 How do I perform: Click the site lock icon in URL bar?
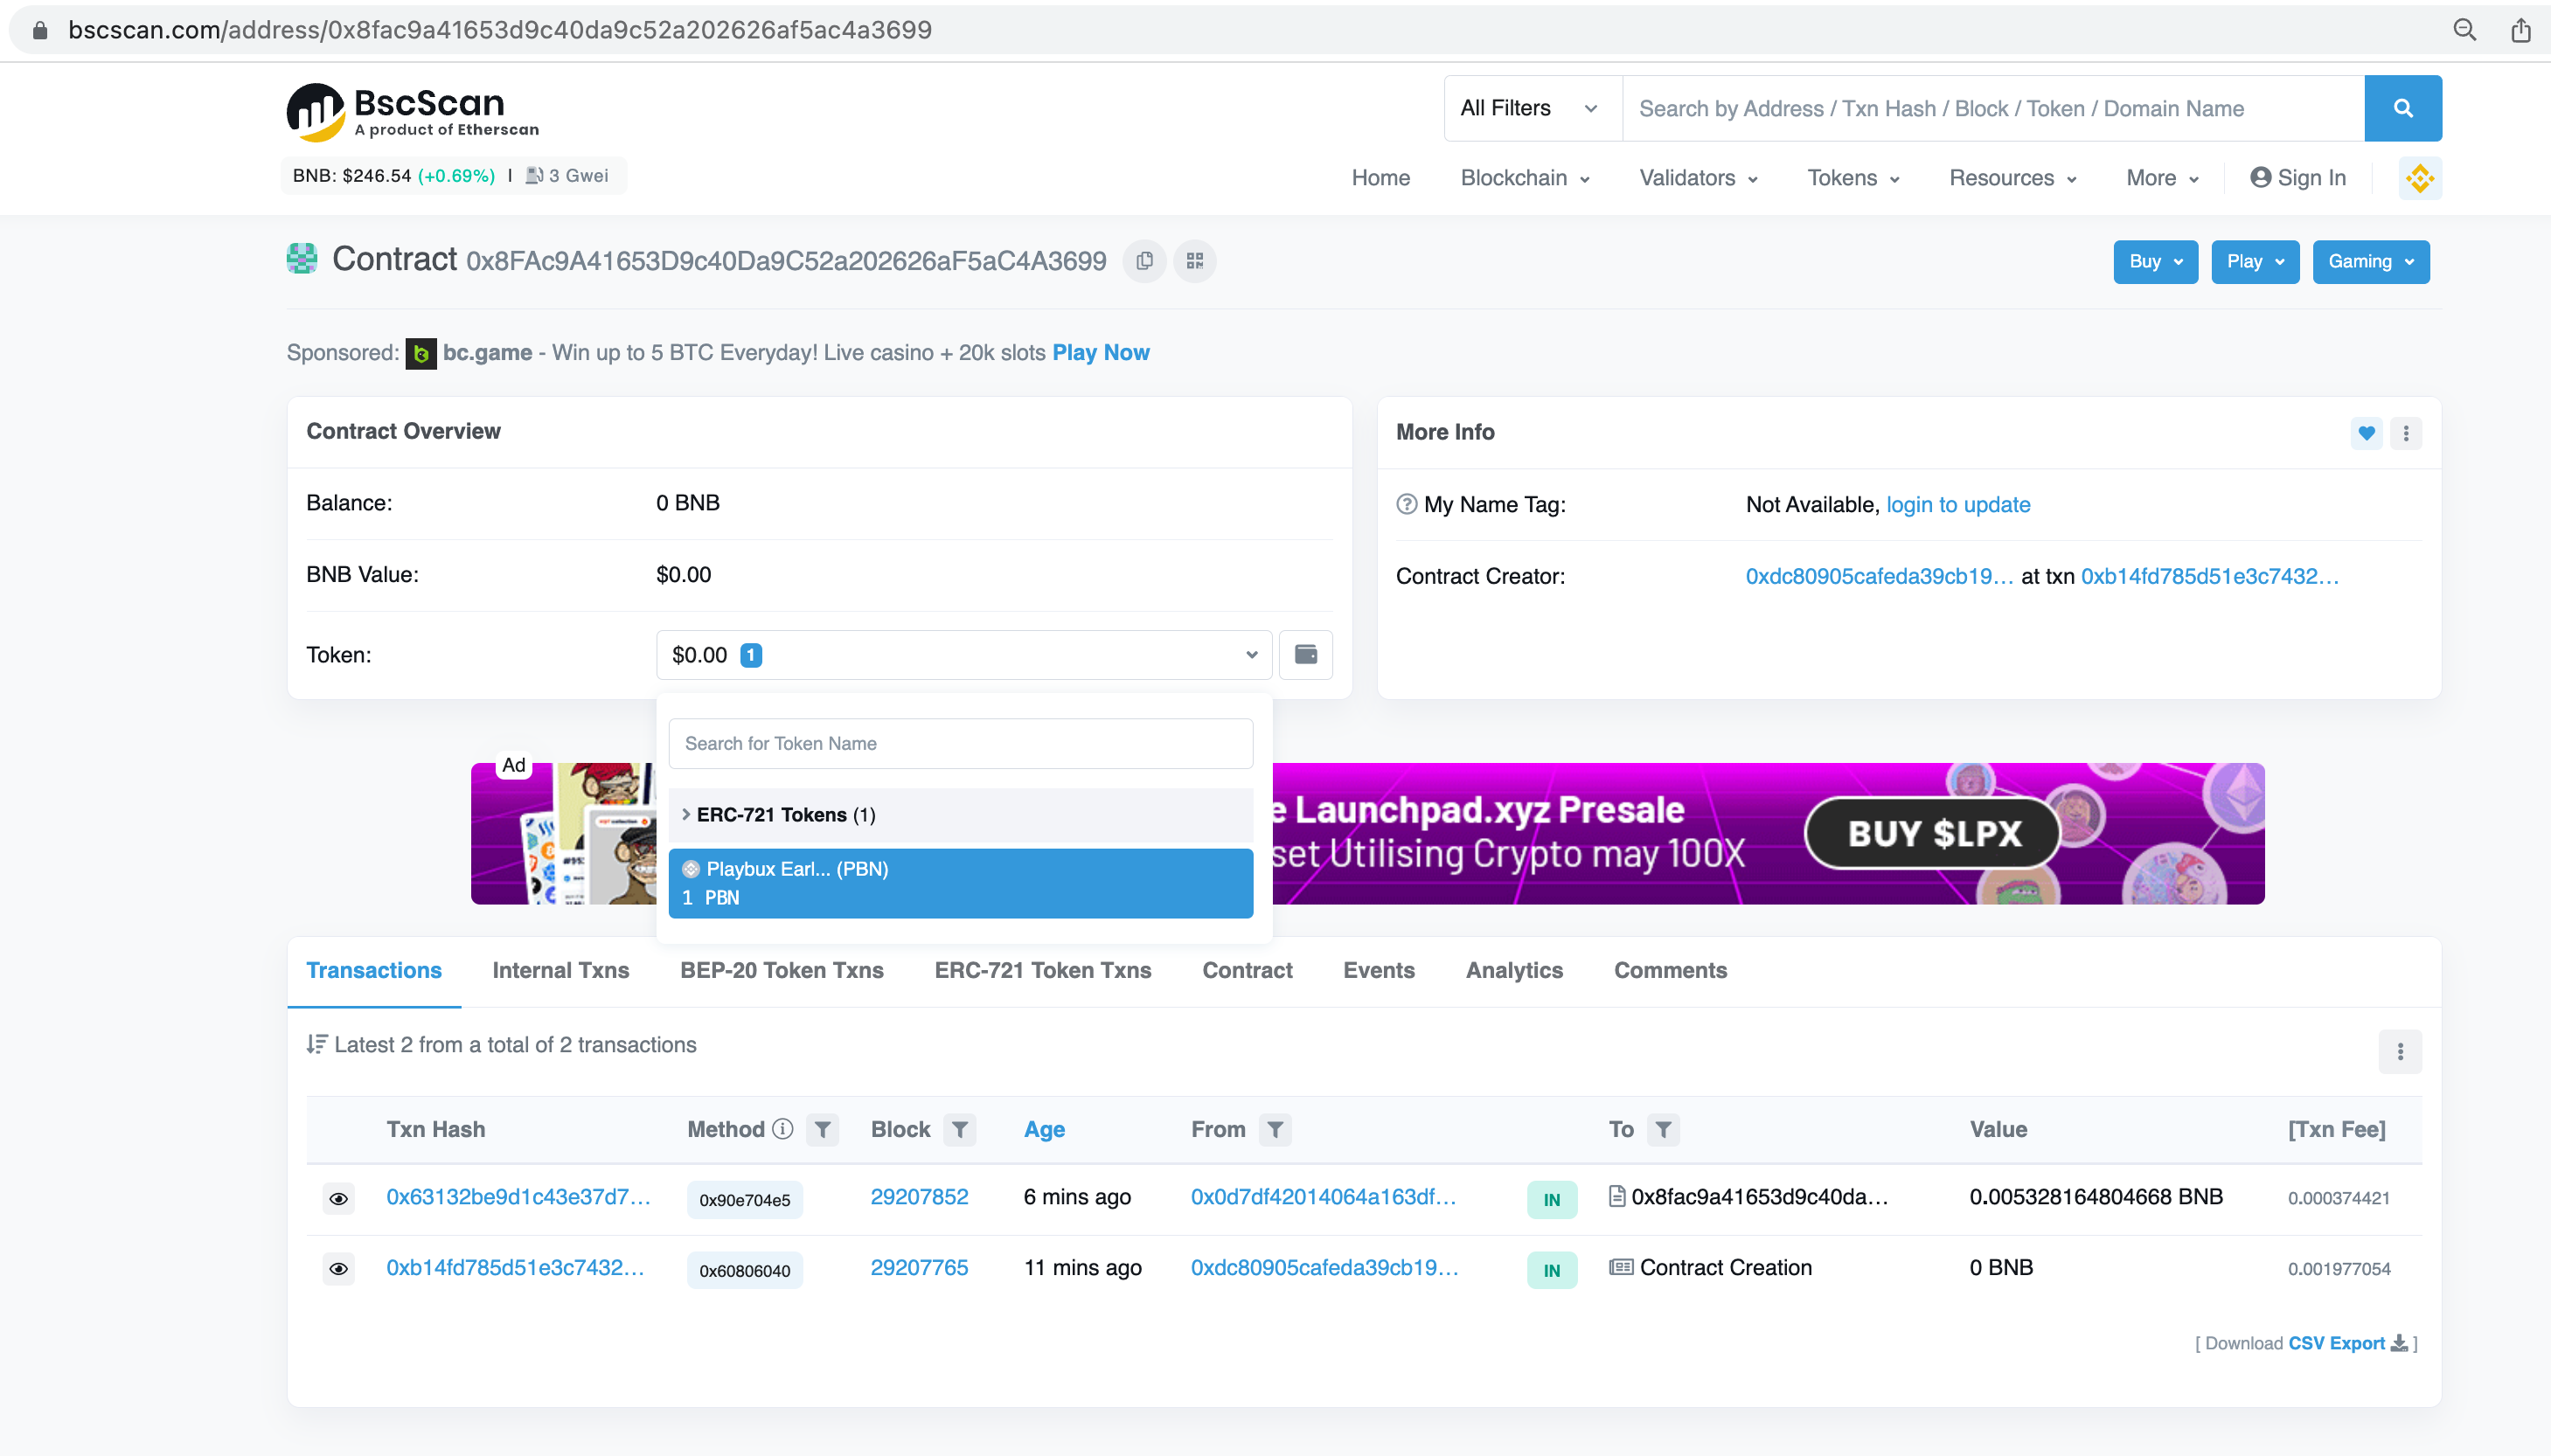pos(40,30)
